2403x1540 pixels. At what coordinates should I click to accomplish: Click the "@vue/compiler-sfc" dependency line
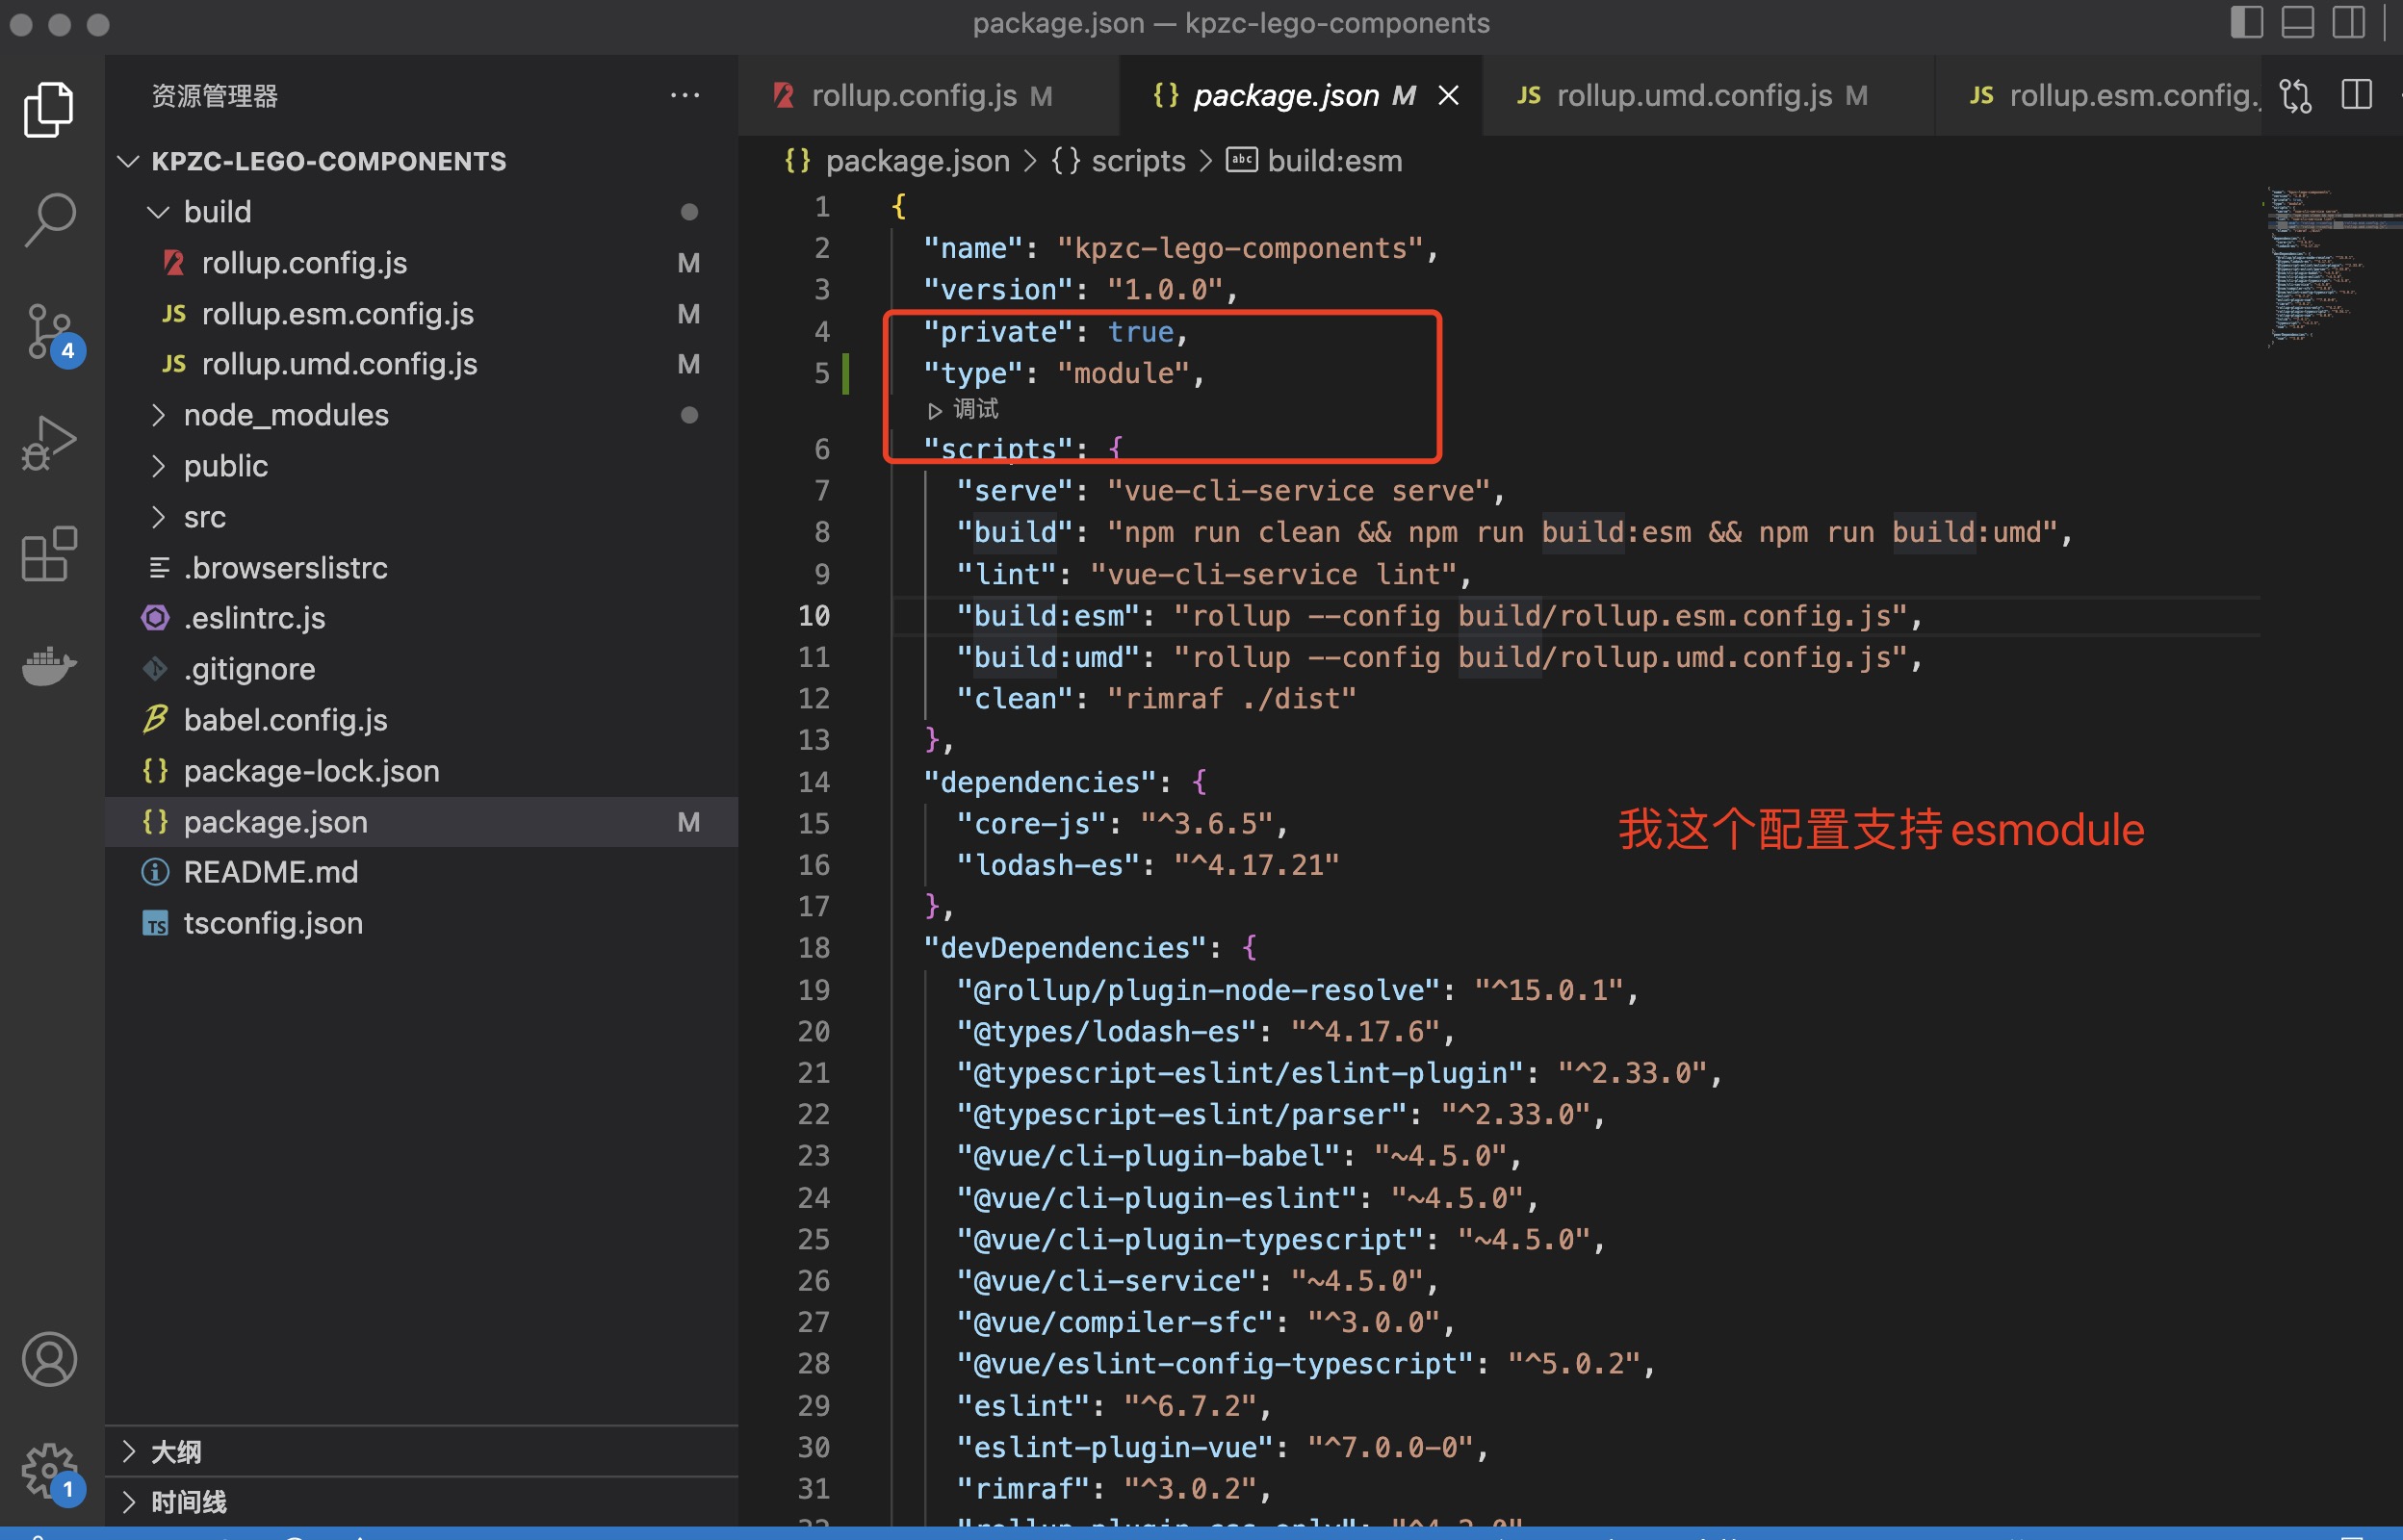pyautogui.click(x=1205, y=1323)
